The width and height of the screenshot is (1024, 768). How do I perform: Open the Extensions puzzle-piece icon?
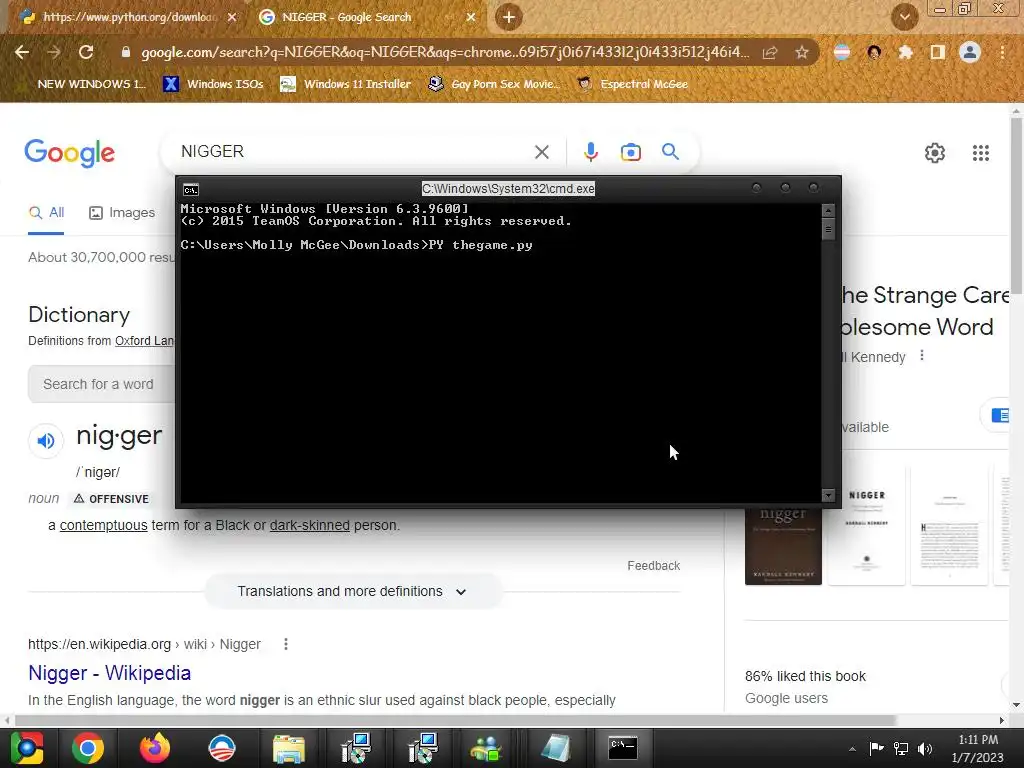click(905, 52)
